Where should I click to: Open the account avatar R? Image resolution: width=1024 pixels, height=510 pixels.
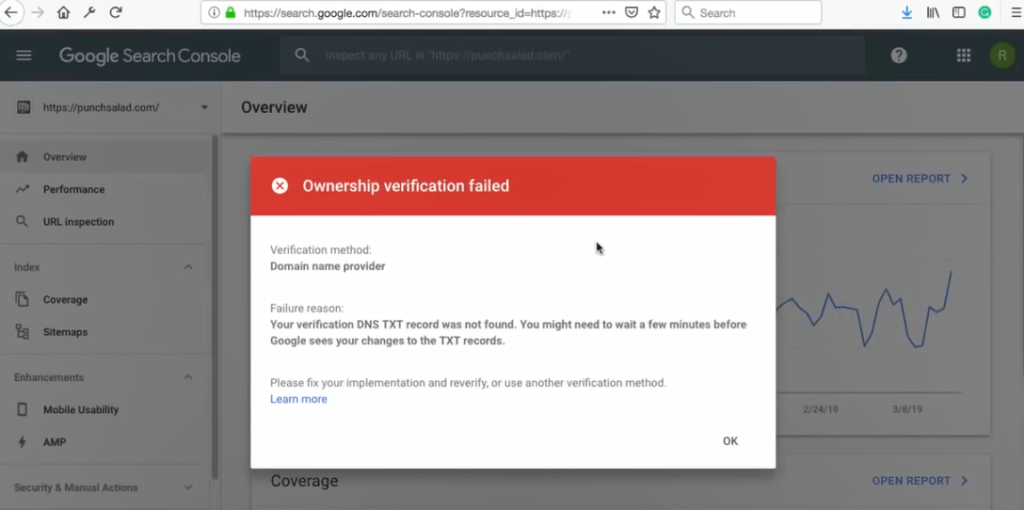point(1002,56)
